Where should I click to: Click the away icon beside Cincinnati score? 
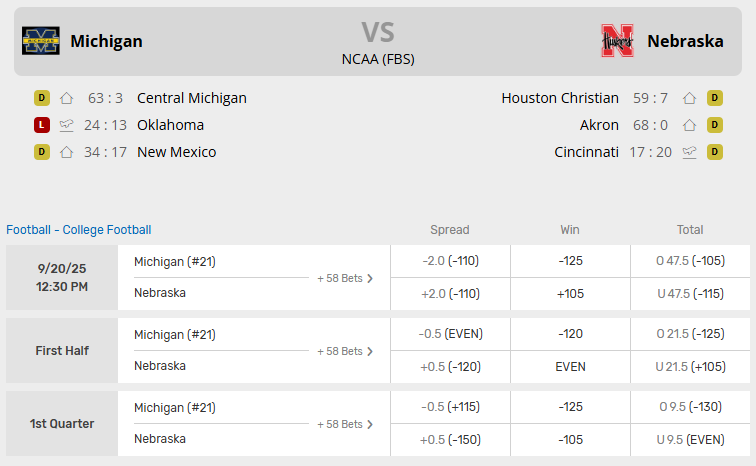pyautogui.click(x=689, y=152)
